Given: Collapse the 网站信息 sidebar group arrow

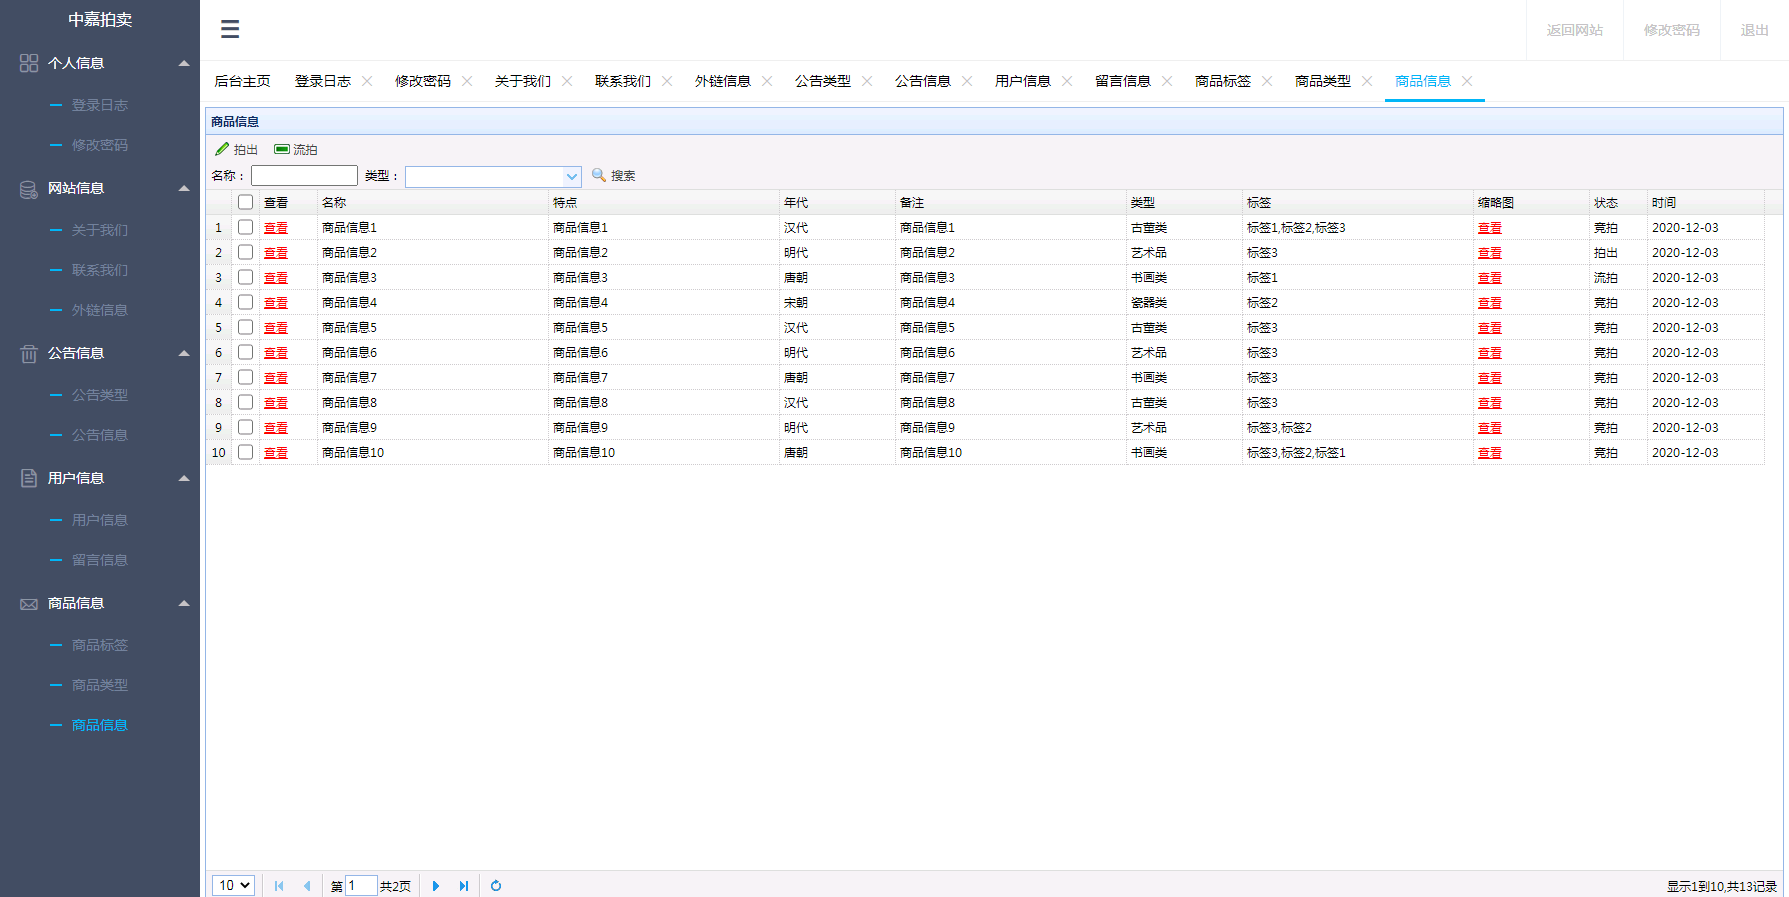Looking at the screenshot, I should (x=184, y=188).
